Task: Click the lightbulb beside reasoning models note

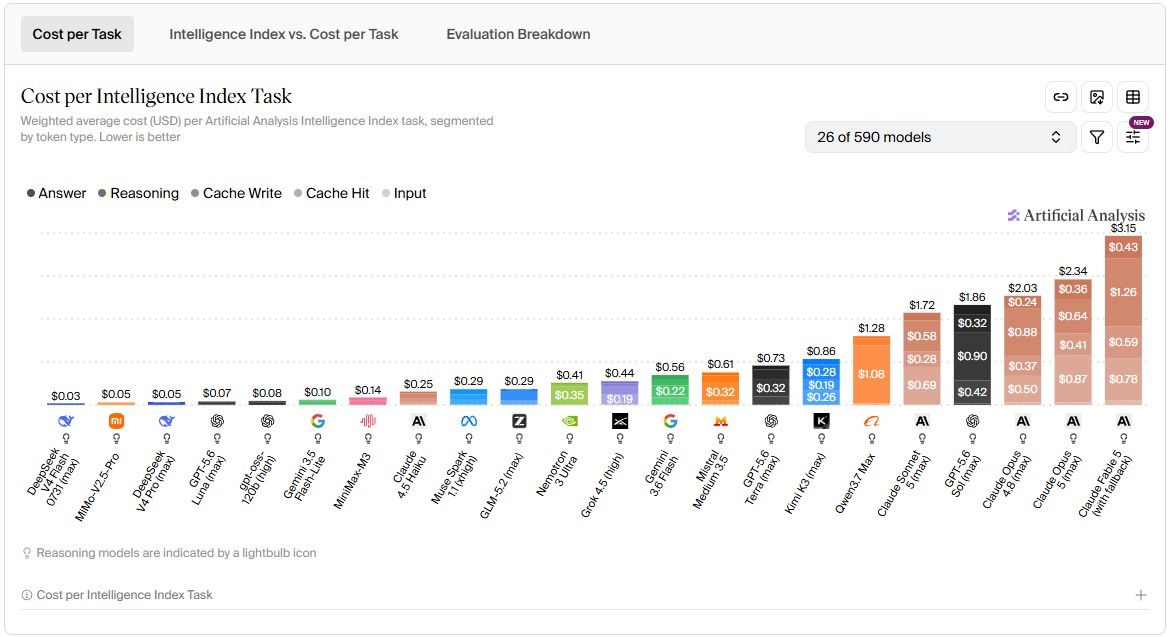Action: click(x=27, y=553)
